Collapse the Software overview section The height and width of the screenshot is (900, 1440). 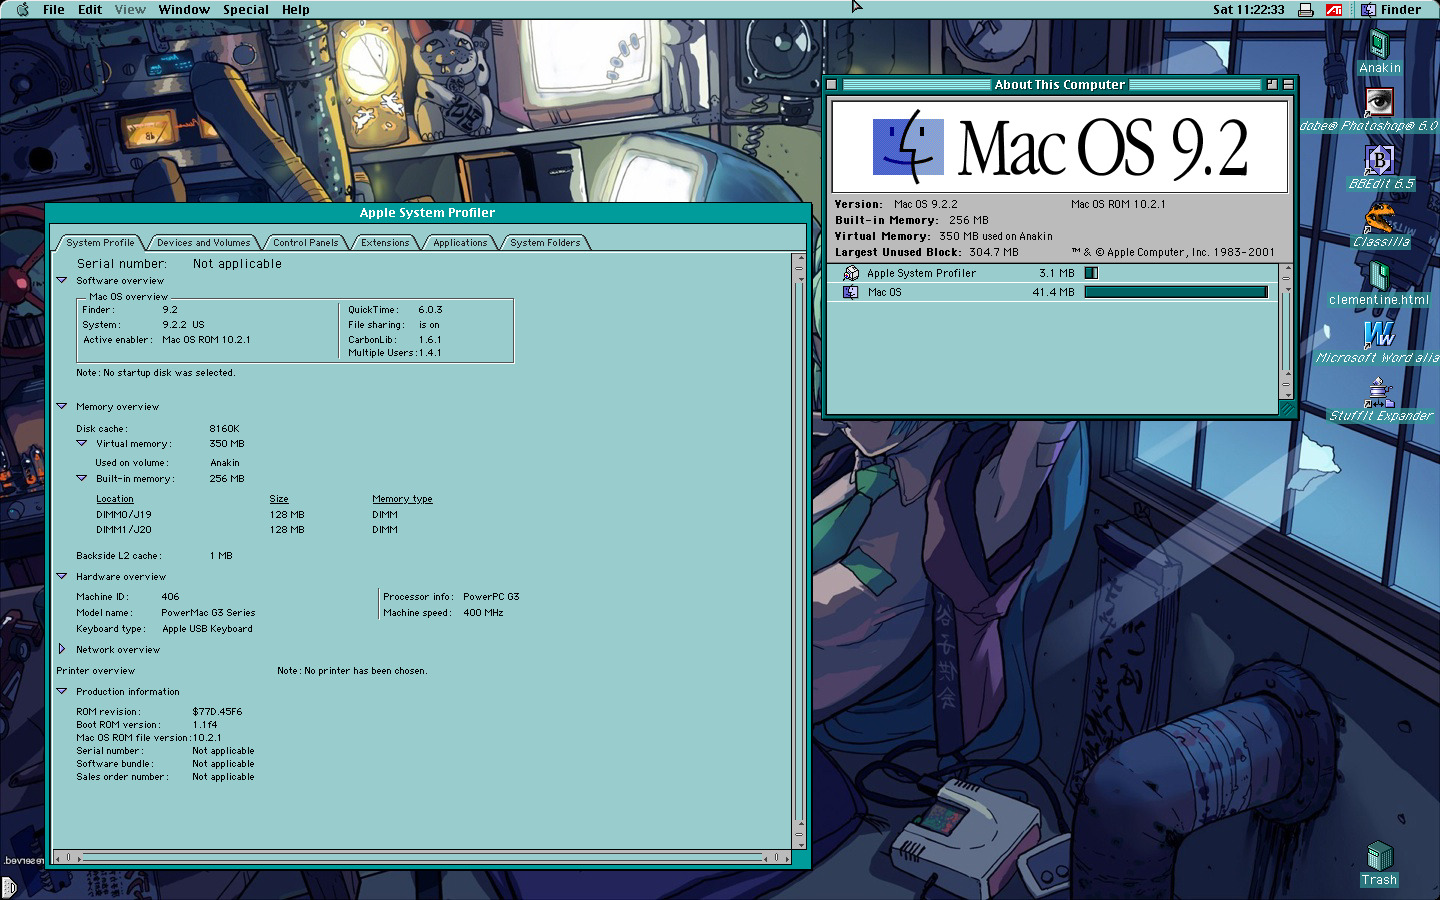click(62, 281)
